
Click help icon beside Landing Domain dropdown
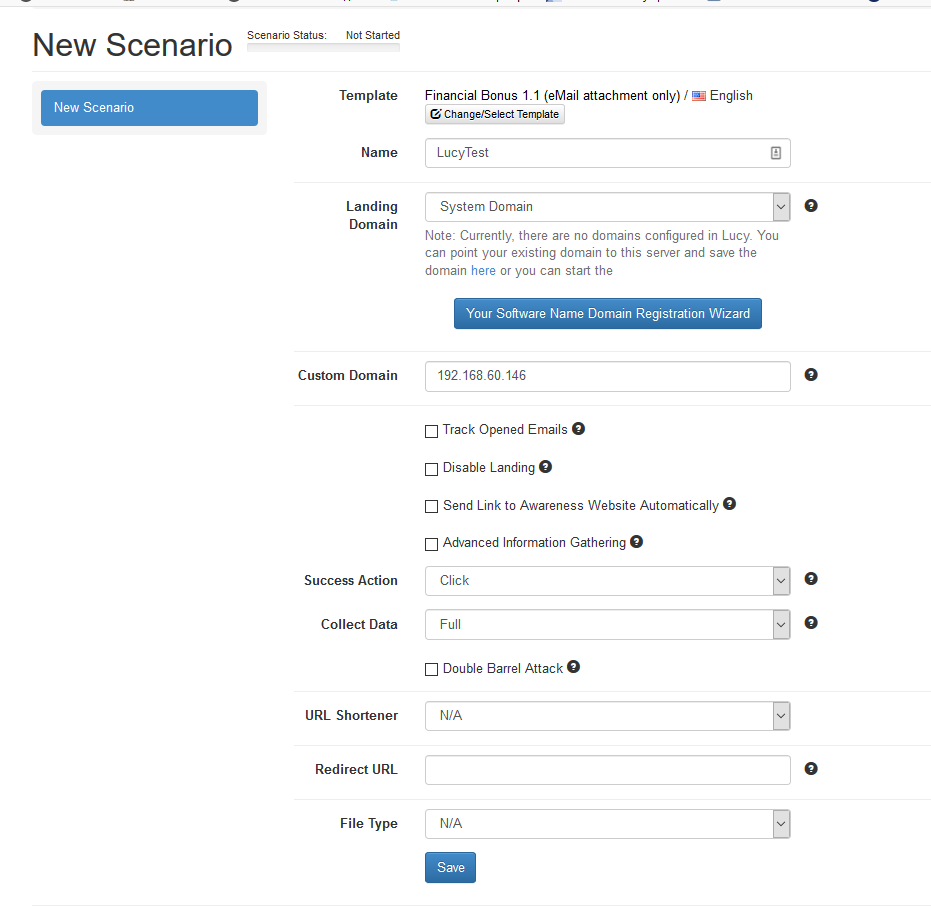click(810, 205)
